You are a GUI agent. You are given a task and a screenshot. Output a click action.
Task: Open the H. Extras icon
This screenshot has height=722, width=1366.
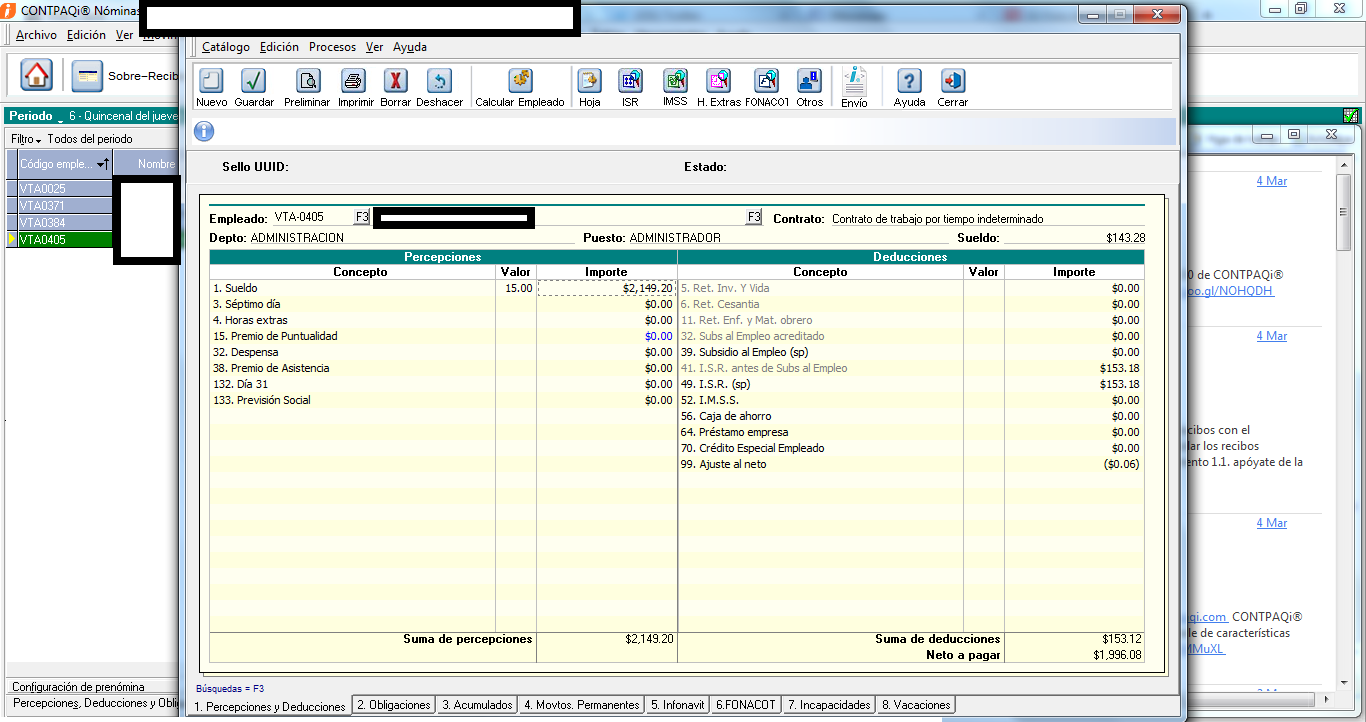pos(719,81)
